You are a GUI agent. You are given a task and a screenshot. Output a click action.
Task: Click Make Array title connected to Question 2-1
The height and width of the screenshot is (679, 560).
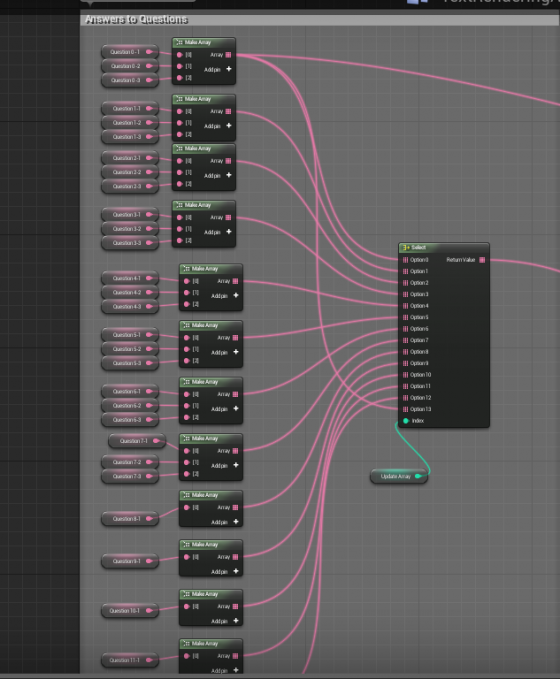coord(204,149)
